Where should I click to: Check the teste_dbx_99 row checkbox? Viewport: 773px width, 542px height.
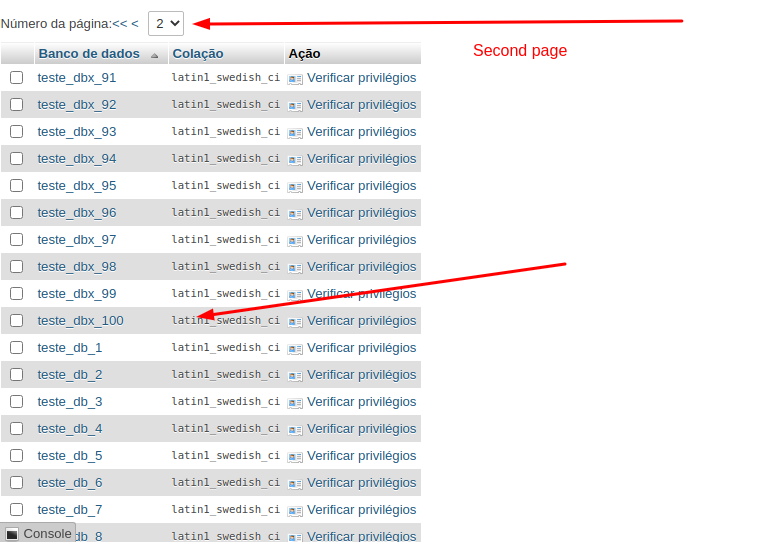pyautogui.click(x=16, y=293)
